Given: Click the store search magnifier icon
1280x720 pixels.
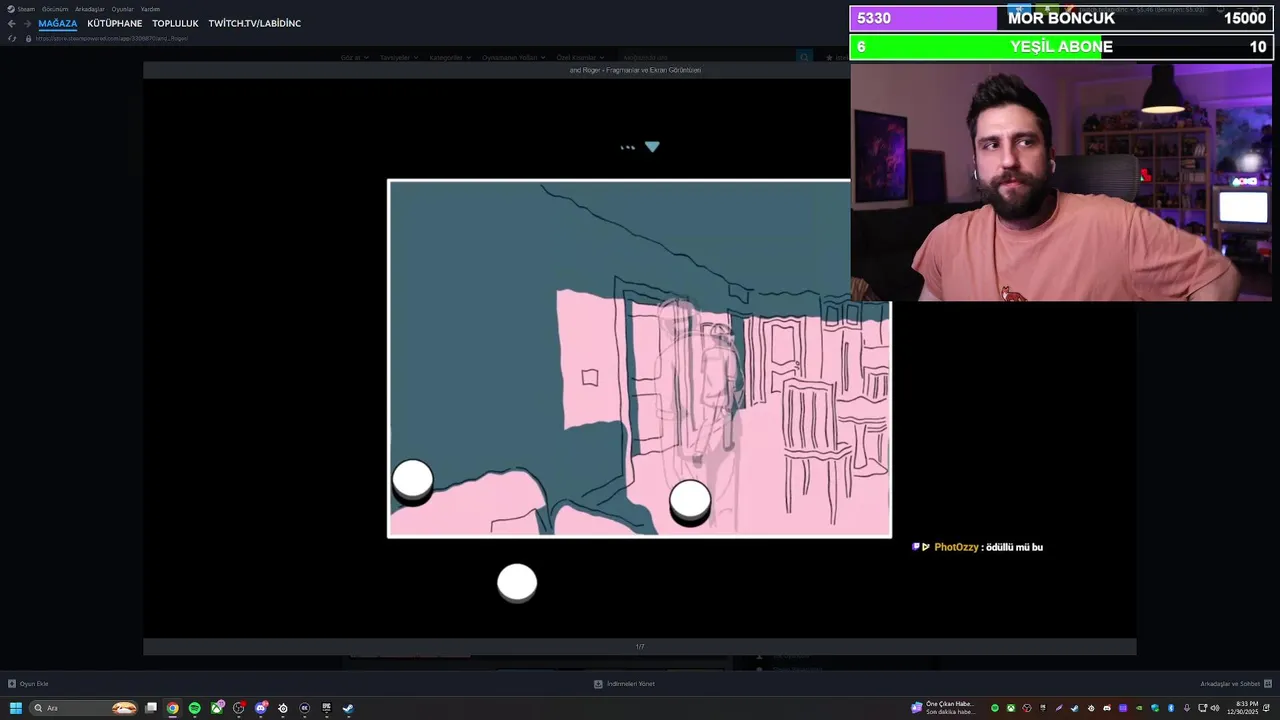Looking at the screenshot, I should pos(804,57).
